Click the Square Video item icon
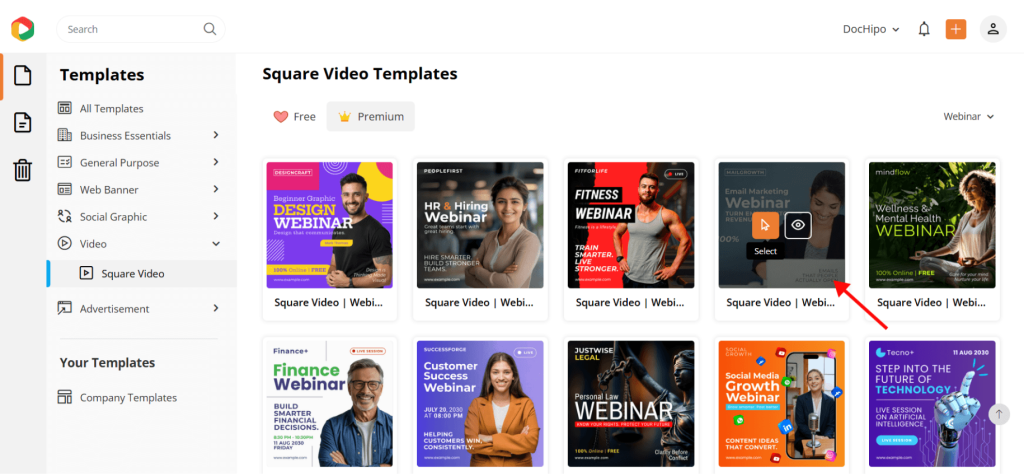 click(x=86, y=274)
